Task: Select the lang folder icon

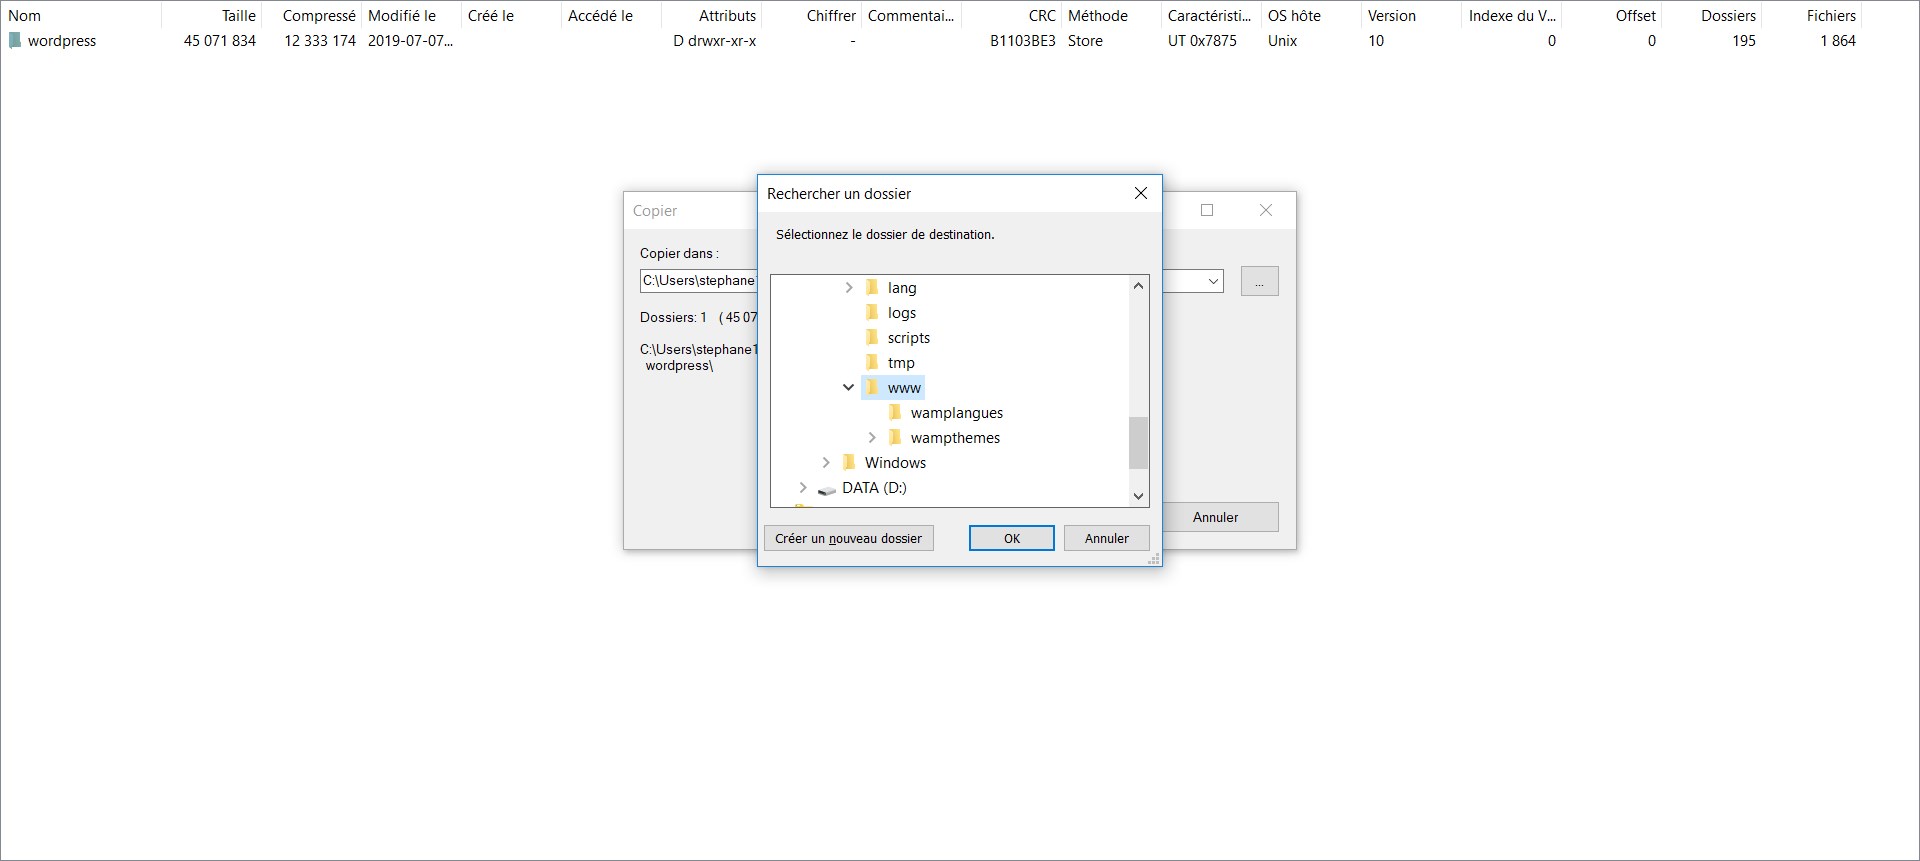Action: [x=872, y=288]
